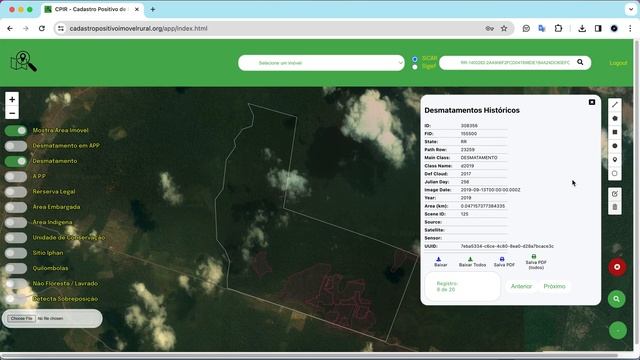Select the CPIR browser tab
The image size is (640, 360).
pos(93,9)
